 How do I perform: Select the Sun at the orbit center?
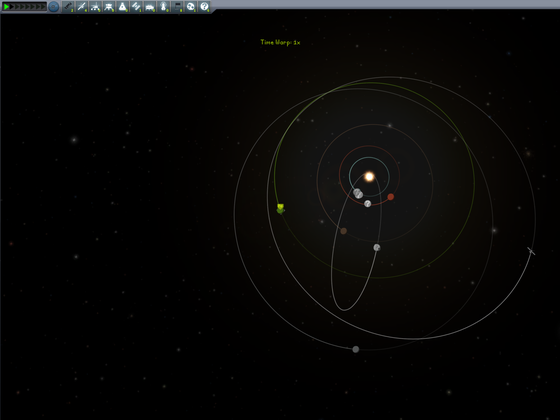pyautogui.click(x=369, y=176)
